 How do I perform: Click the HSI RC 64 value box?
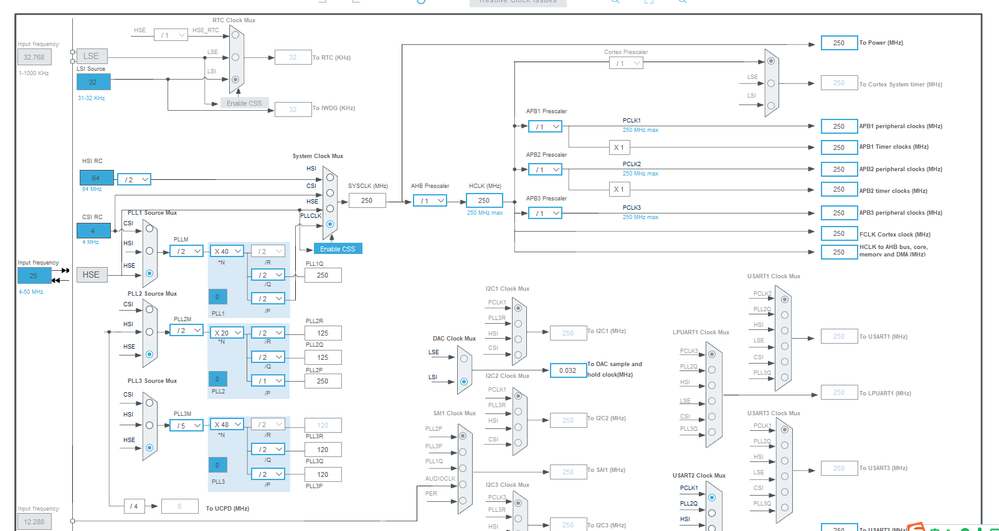pos(97,178)
